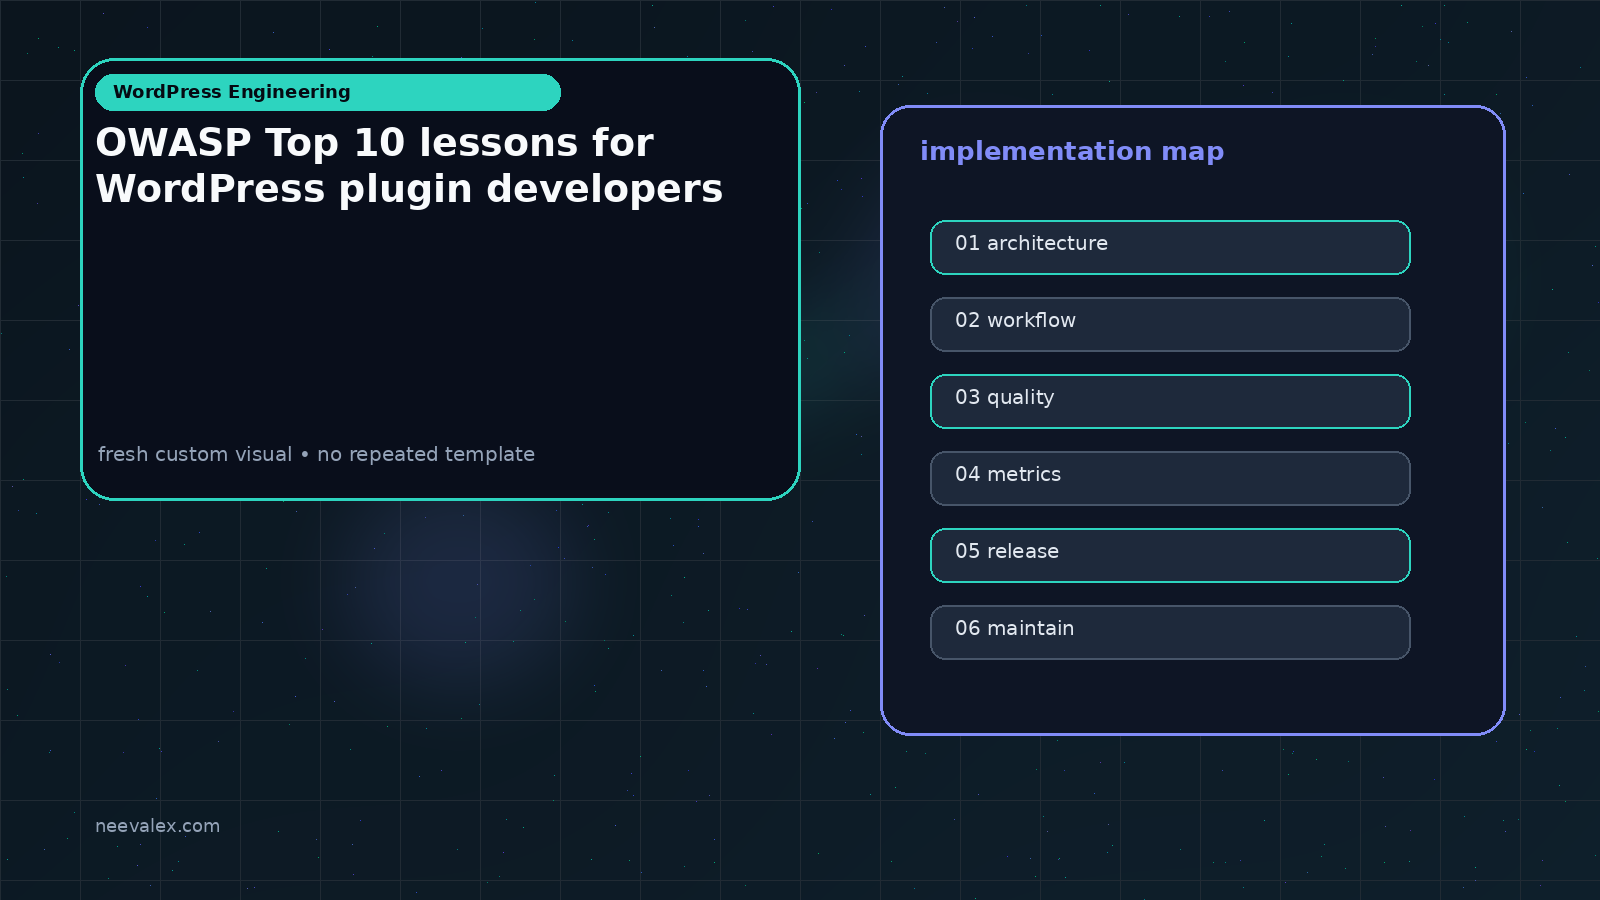Select the '01 architecture' step
The image size is (1600, 900).
coord(1170,247)
